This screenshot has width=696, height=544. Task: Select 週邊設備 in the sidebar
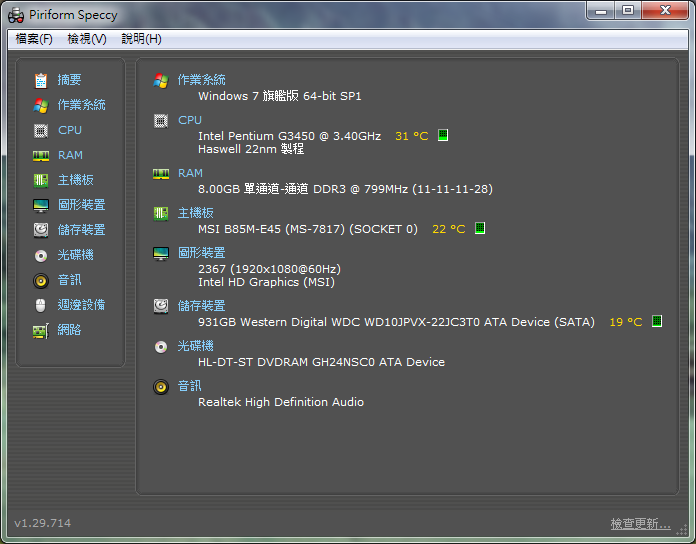click(82, 305)
